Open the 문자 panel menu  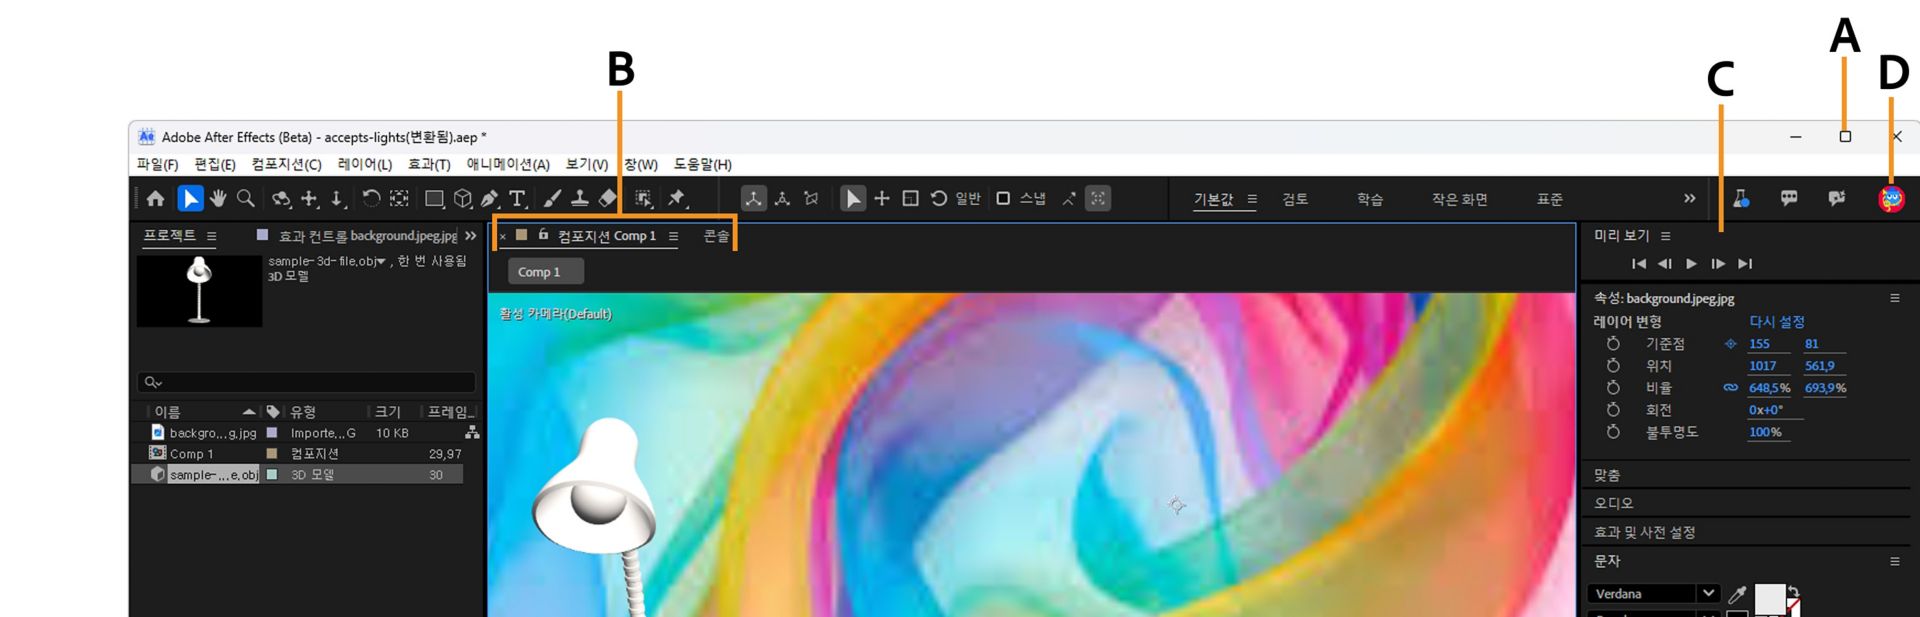1894,561
